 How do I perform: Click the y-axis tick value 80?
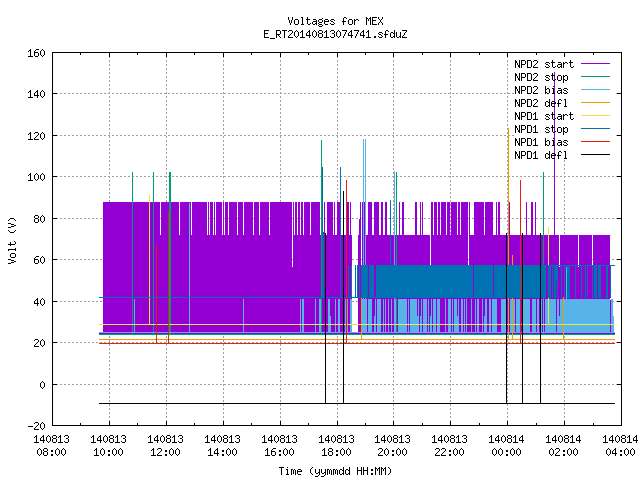[39, 219]
